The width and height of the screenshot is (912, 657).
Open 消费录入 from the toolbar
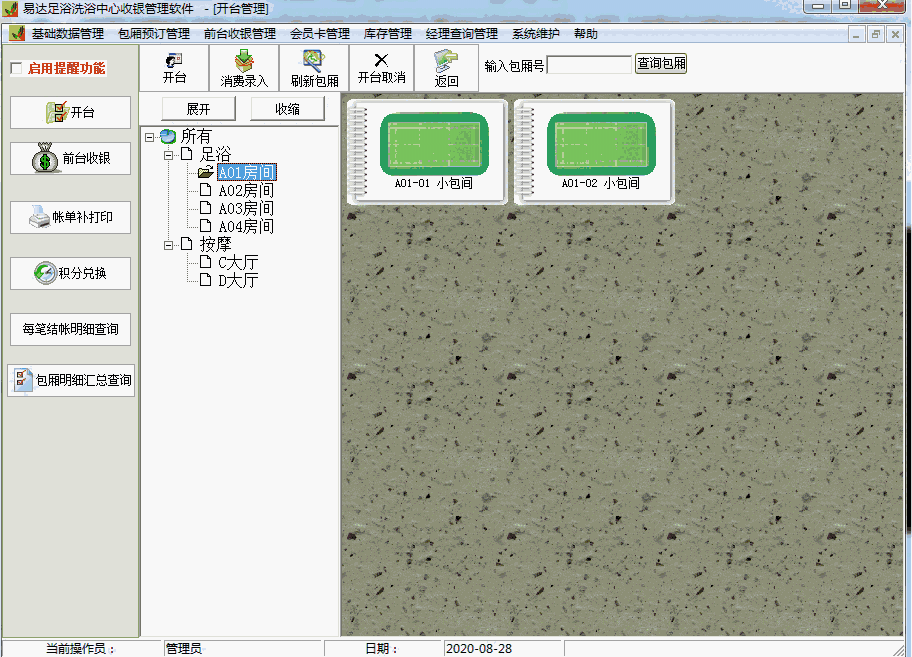[244, 68]
